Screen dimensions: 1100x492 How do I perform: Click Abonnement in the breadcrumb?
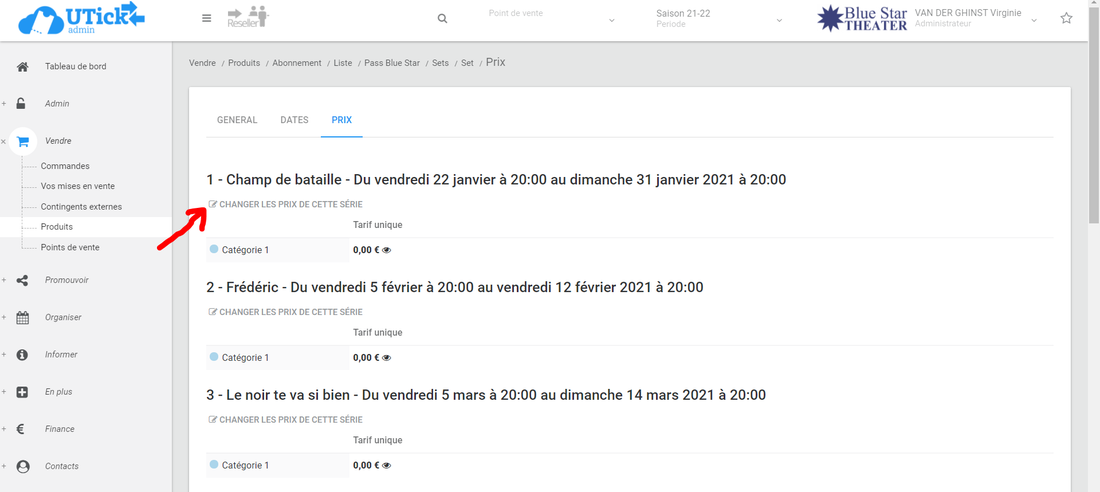(297, 63)
